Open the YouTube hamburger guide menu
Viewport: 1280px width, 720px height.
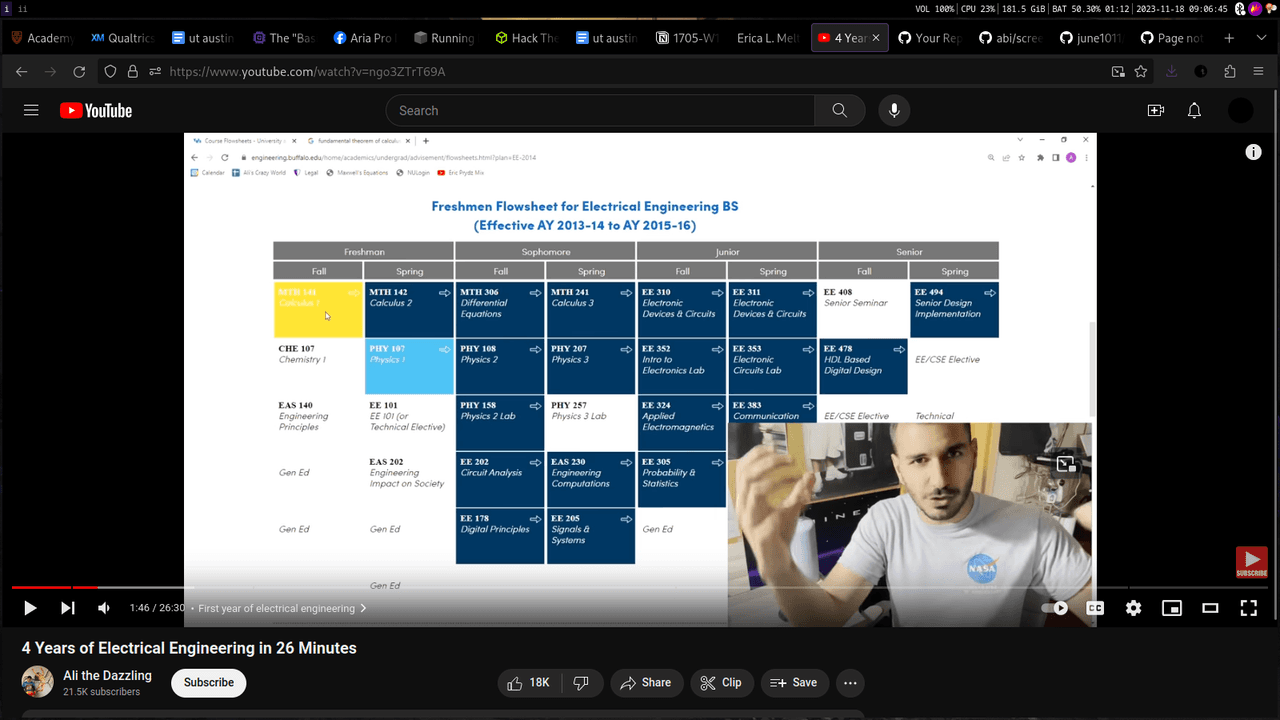(x=31, y=111)
